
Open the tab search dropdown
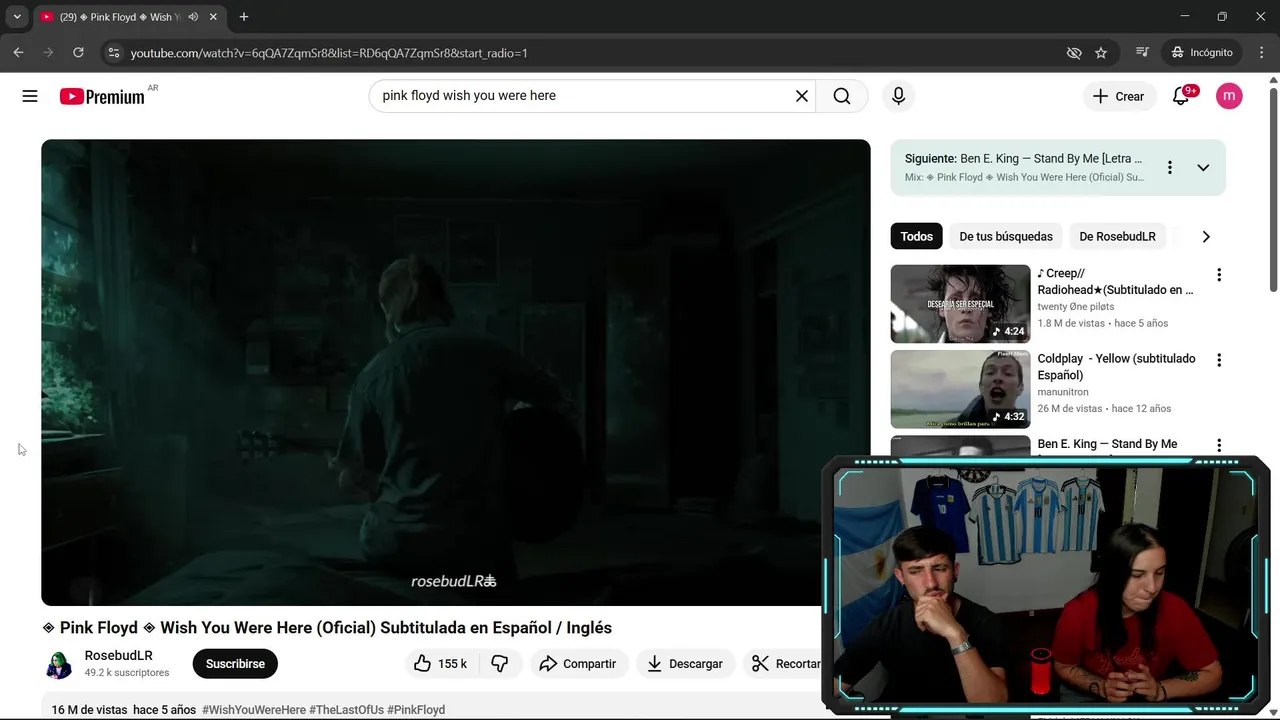point(17,17)
